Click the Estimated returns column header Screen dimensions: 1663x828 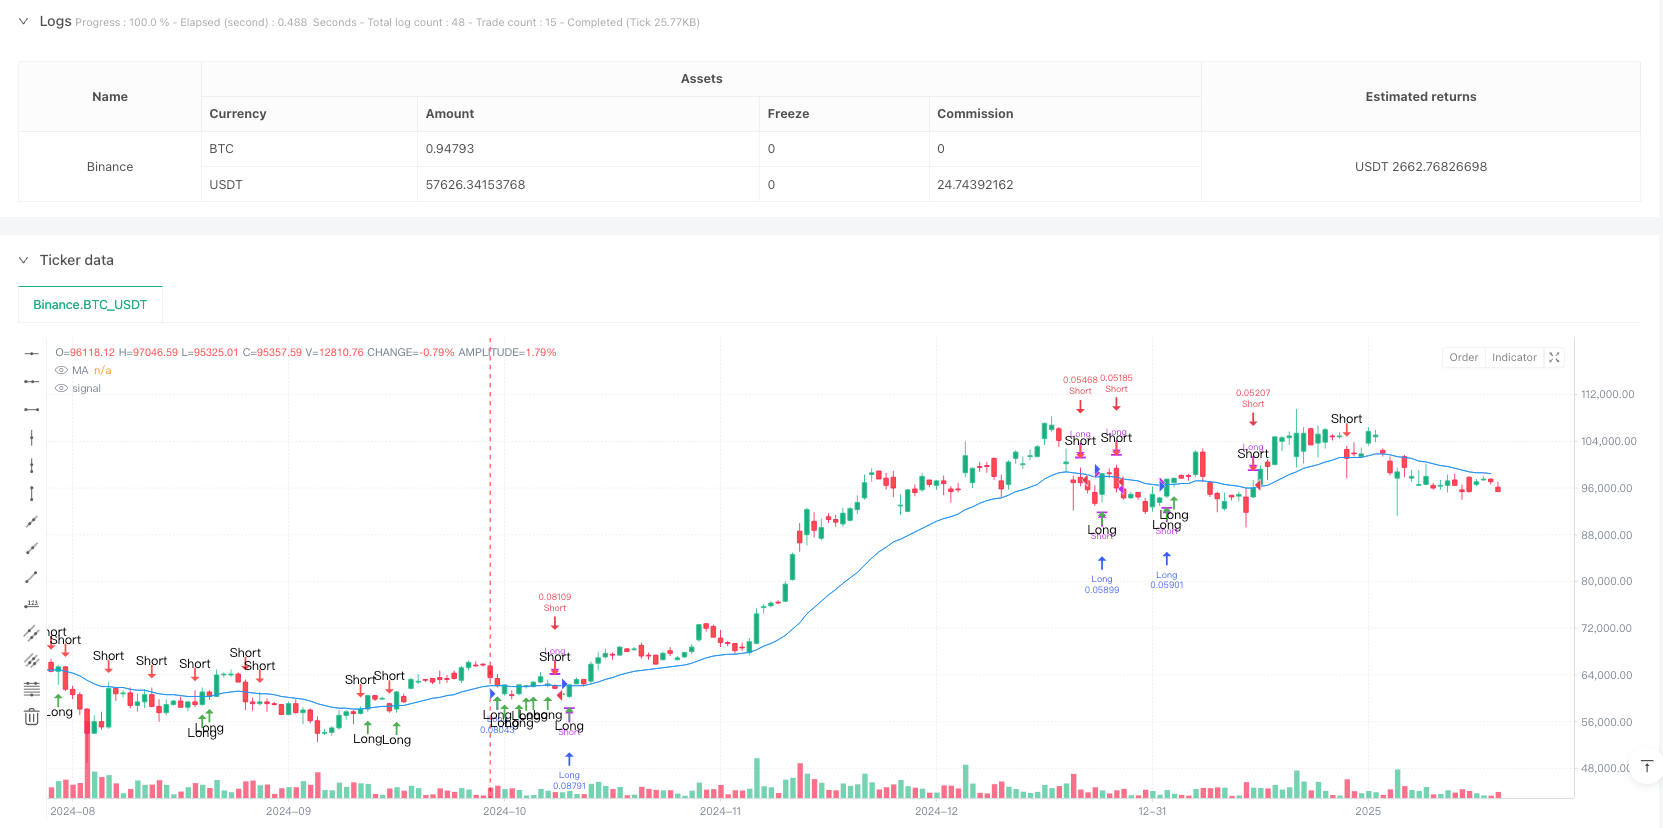[1421, 97]
